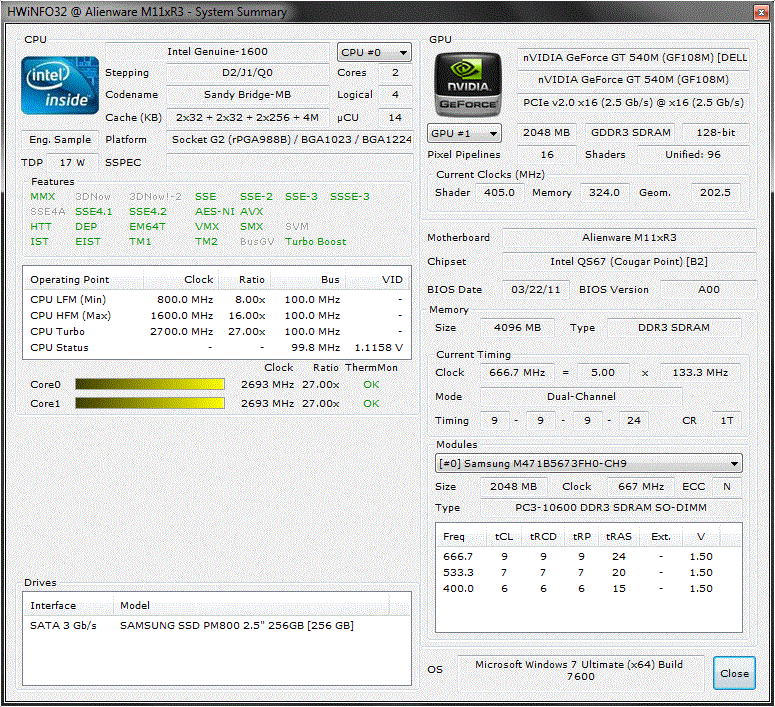Click the Model column header in Drives
The height and width of the screenshot is (707, 775).
coord(251,606)
